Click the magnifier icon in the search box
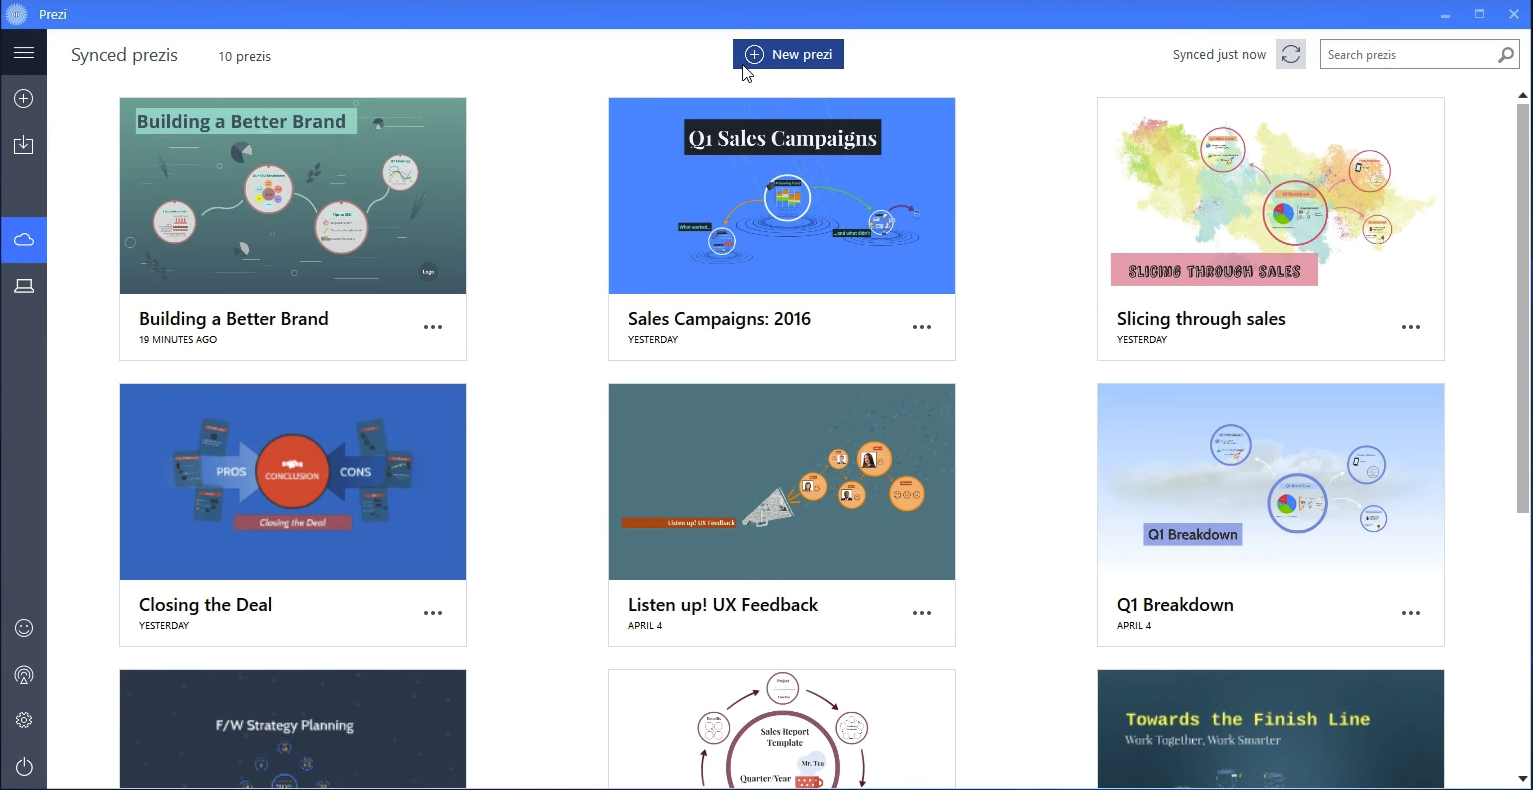 (1506, 55)
